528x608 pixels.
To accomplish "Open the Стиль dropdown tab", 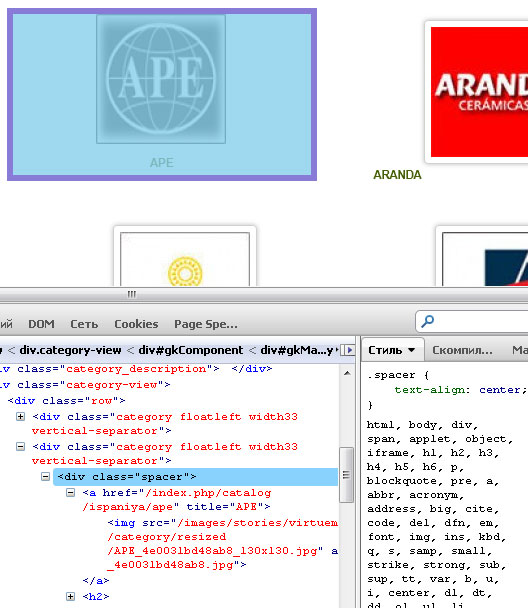I will coord(392,350).
